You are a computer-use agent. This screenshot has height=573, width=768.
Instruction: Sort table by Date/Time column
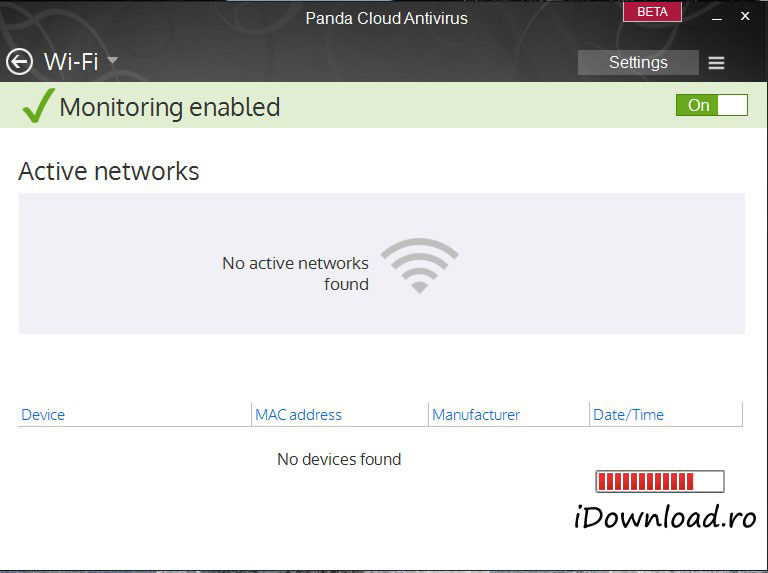(628, 415)
